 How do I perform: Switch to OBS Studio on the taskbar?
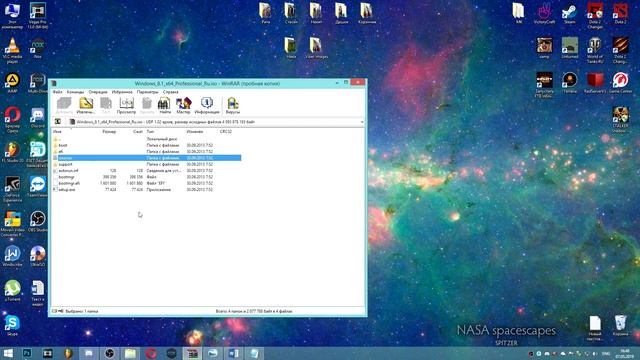pyautogui.click(x=109, y=353)
